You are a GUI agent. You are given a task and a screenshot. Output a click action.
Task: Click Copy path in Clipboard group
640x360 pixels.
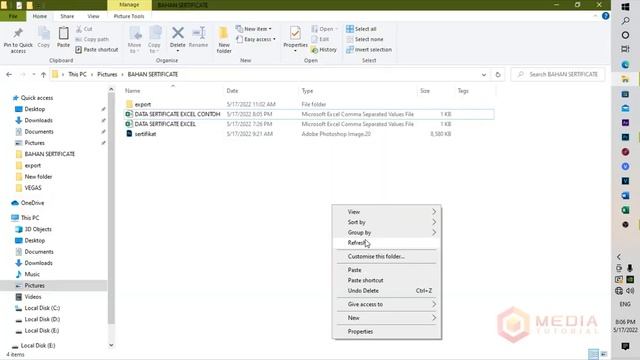[92, 39]
